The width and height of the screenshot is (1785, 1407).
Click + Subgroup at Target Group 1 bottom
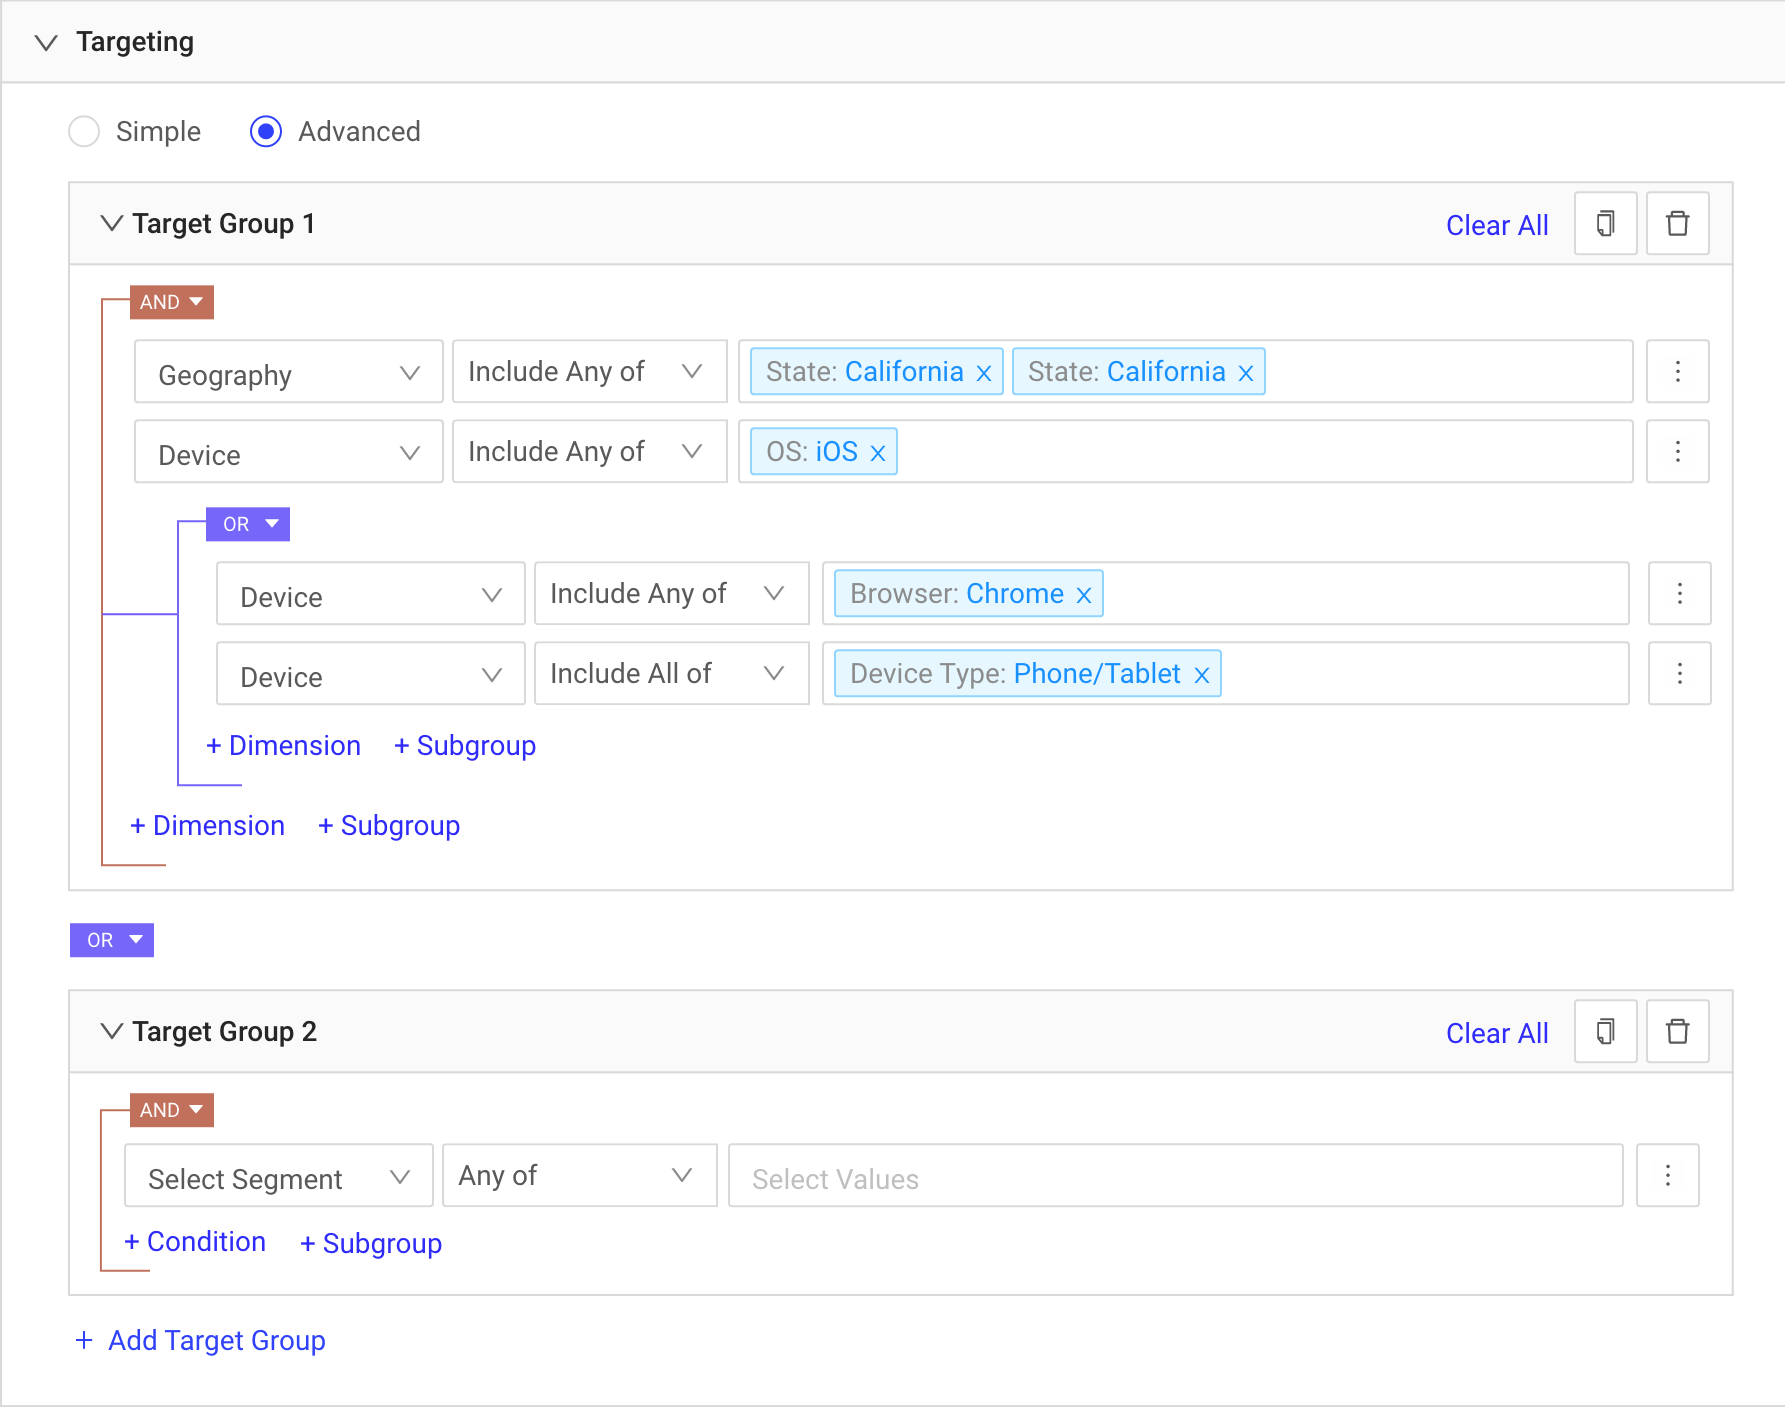[389, 826]
